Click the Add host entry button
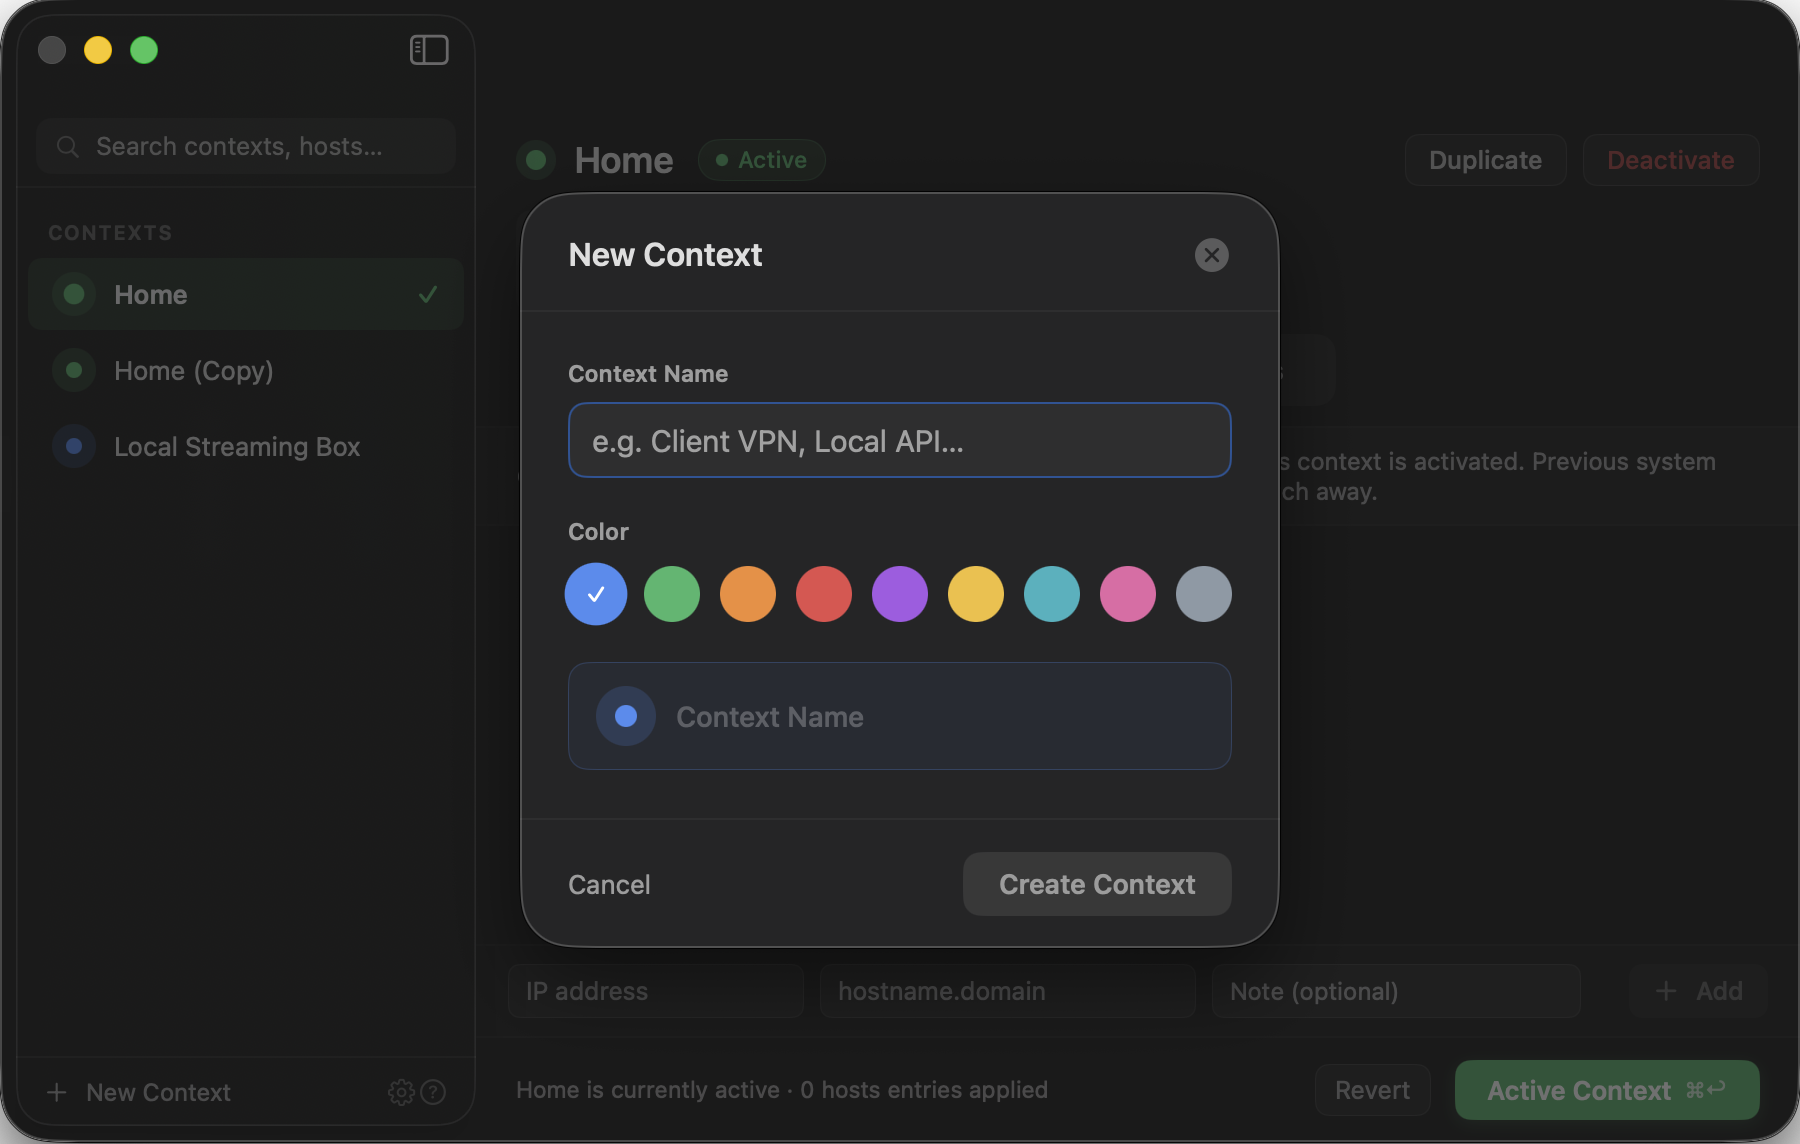1800x1144 pixels. (1698, 991)
